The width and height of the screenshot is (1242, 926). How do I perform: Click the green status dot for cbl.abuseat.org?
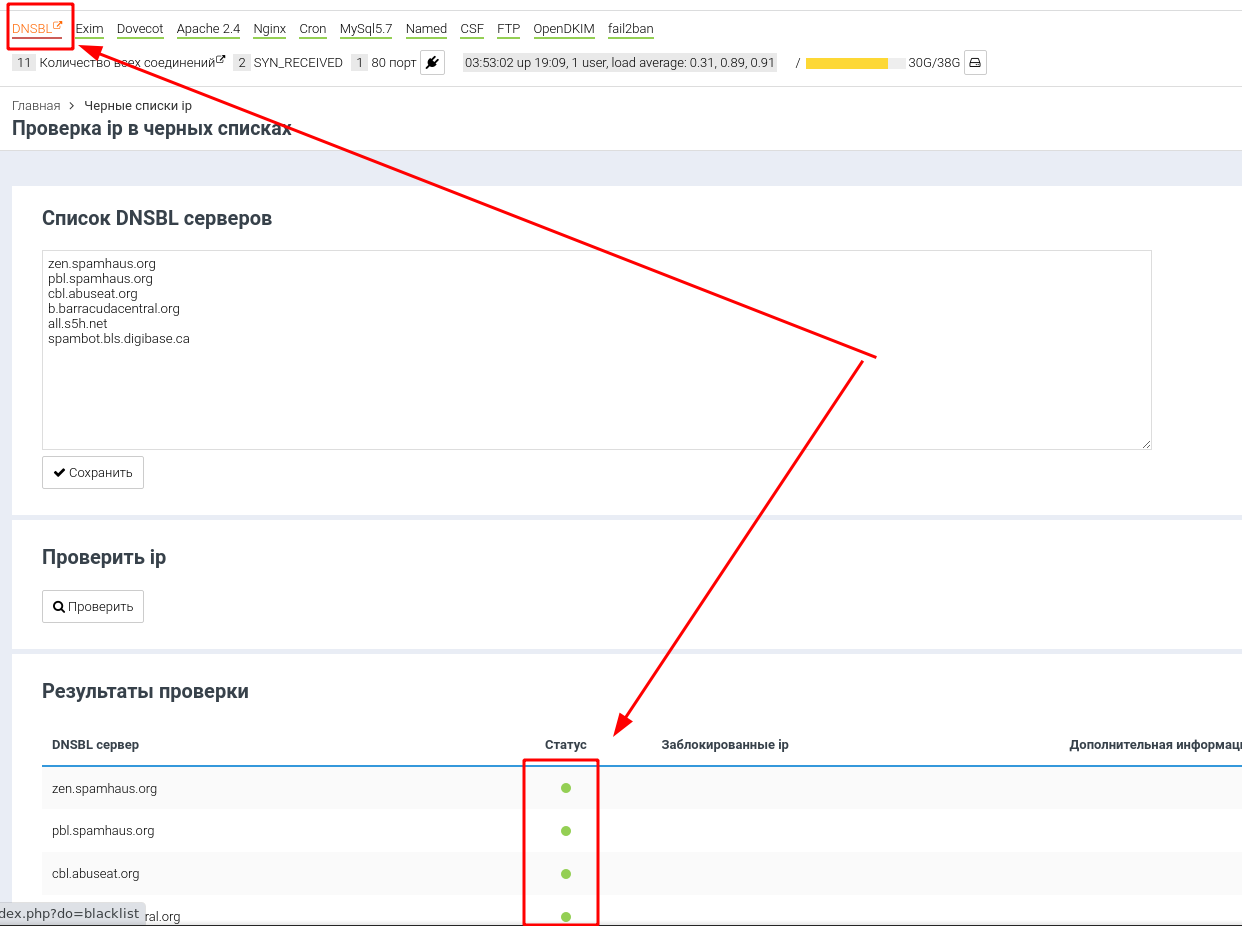[566, 874]
